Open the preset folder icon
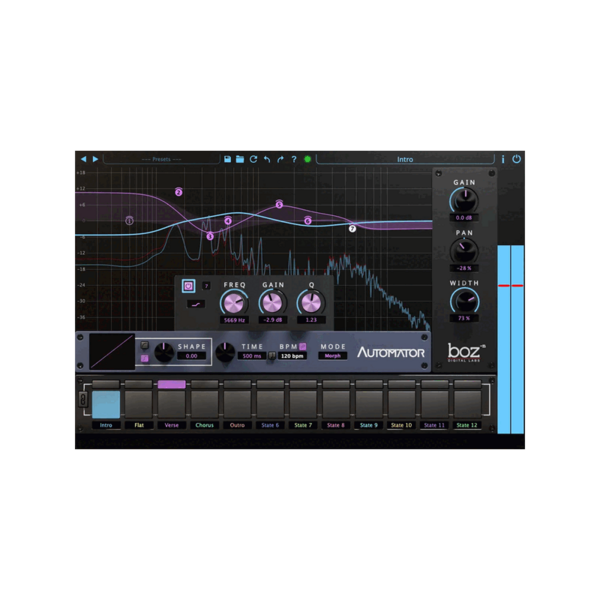600x600 pixels. (240, 159)
